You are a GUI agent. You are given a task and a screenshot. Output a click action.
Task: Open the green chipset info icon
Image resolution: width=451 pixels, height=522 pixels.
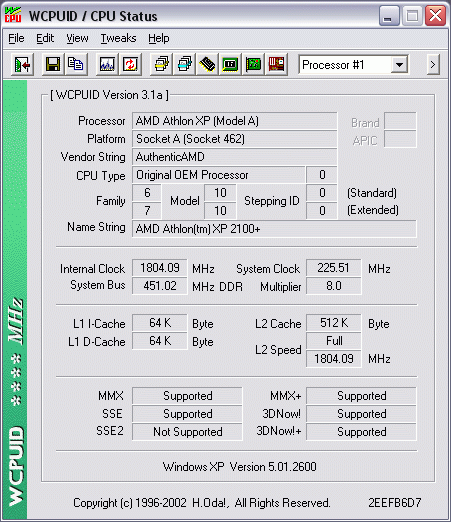tap(230, 64)
